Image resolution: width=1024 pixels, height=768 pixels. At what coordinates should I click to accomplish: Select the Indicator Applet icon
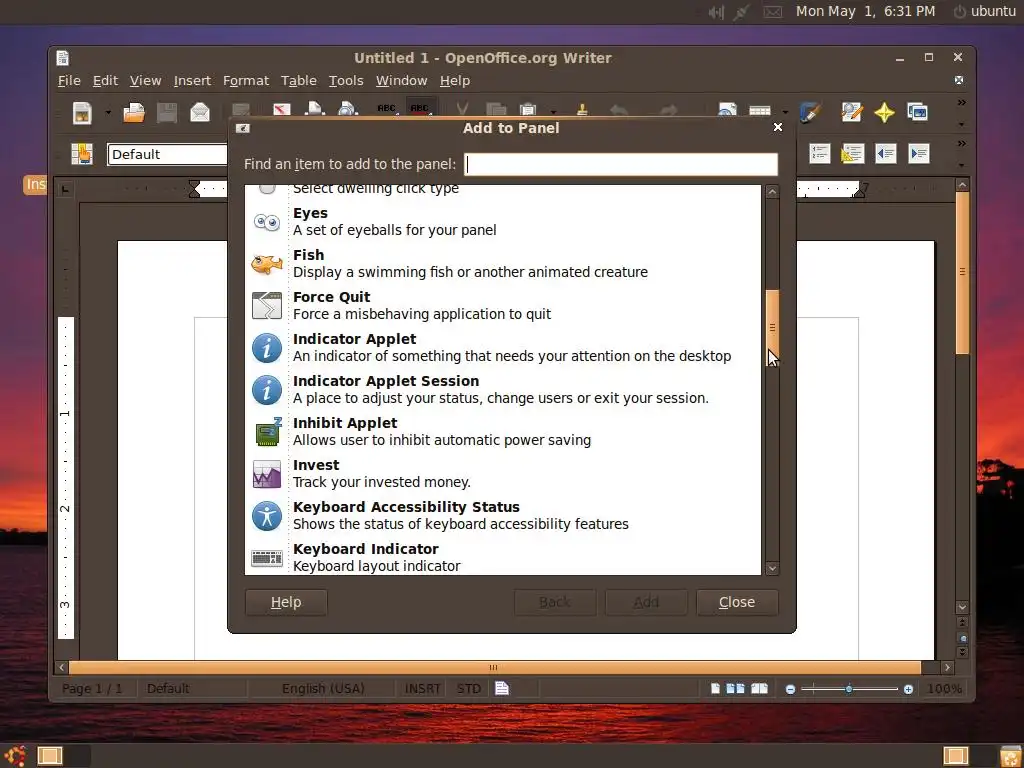pos(266,347)
